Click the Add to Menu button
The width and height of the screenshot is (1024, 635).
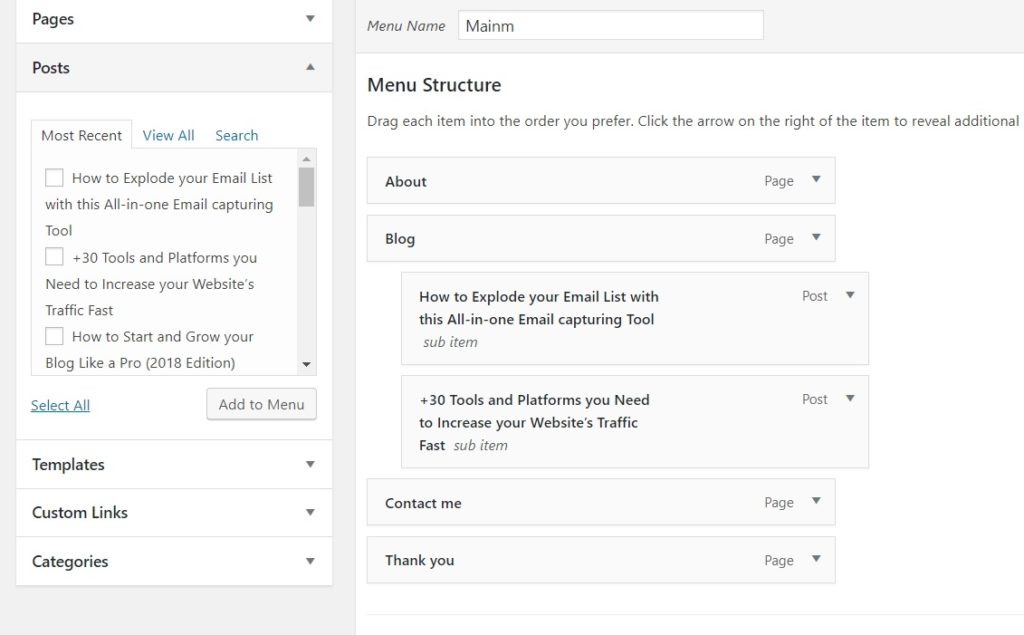coord(261,404)
